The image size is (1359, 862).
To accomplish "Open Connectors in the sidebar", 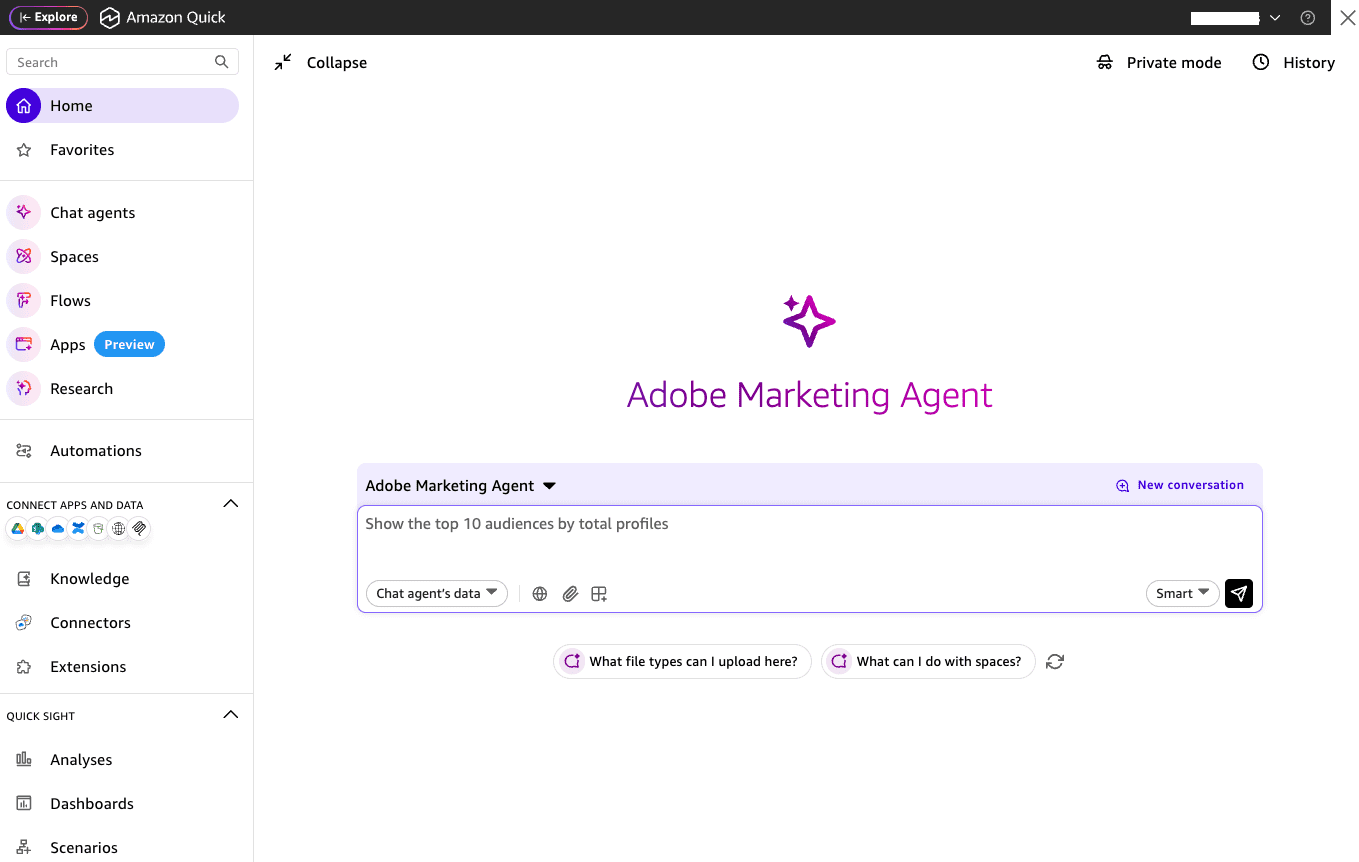I will tap(91, 623).
